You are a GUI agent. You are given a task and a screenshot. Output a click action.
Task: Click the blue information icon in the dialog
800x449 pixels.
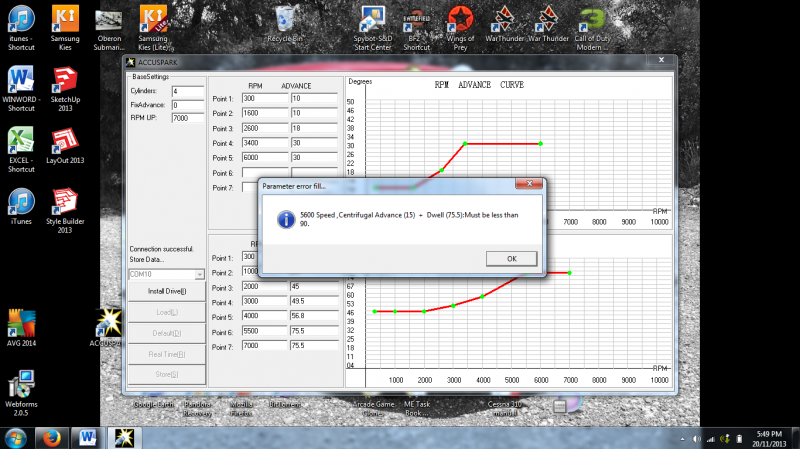tap(286, 219)
